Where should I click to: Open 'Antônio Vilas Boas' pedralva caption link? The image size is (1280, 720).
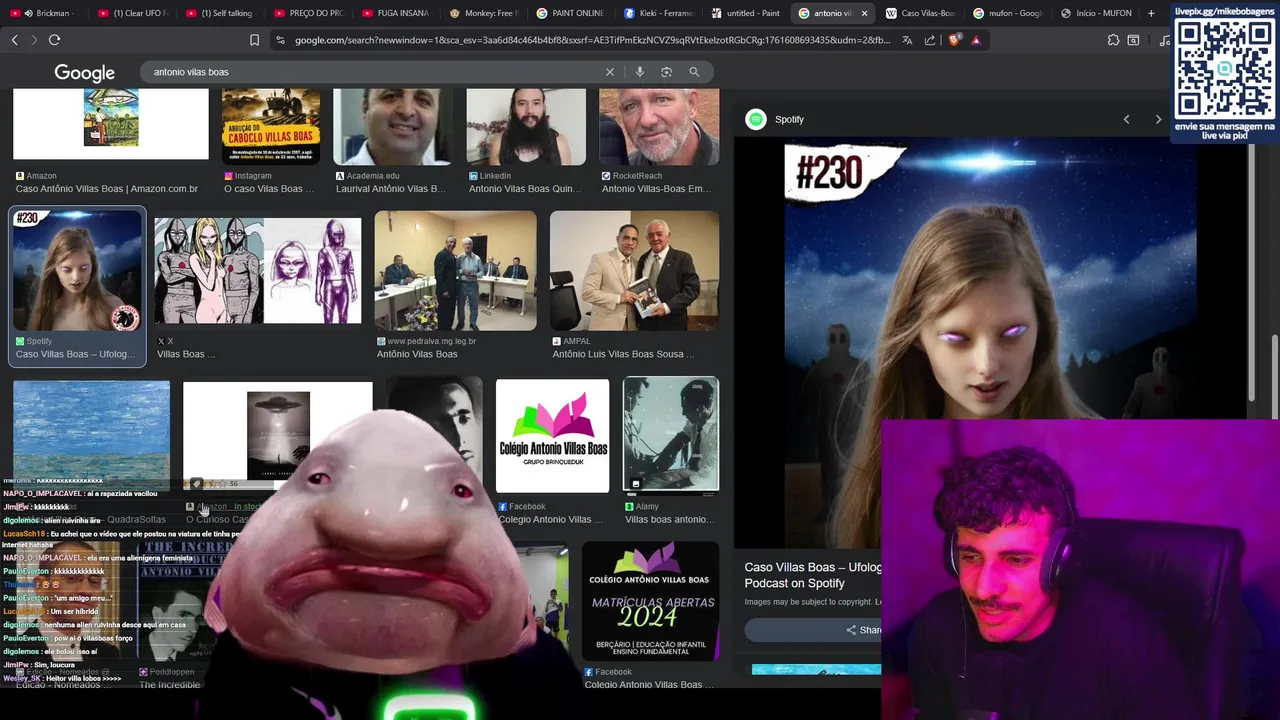(417, 354)
